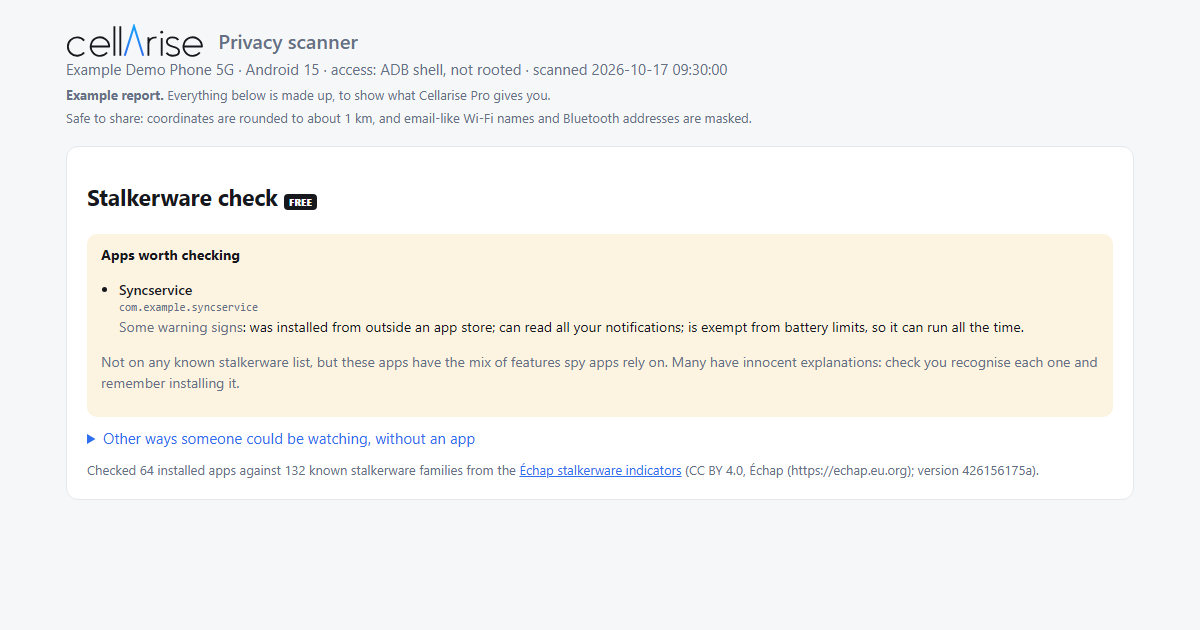Select the 'Stalkerware check' heading

[x=182, y=198]
